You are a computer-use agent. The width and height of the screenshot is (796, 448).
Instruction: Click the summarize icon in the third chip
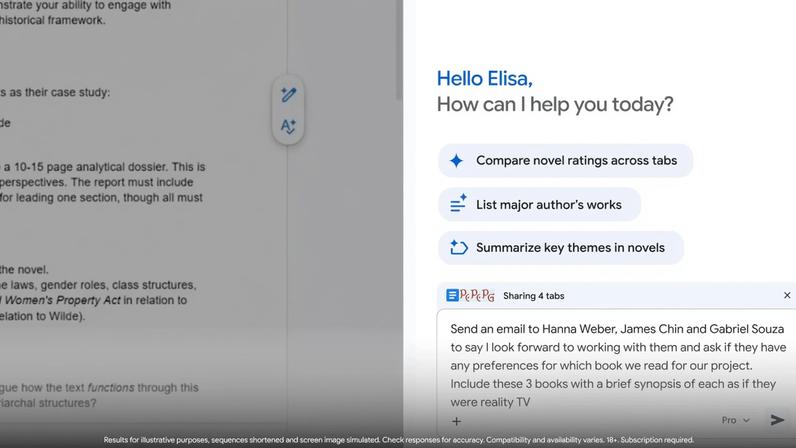[458, 248]
